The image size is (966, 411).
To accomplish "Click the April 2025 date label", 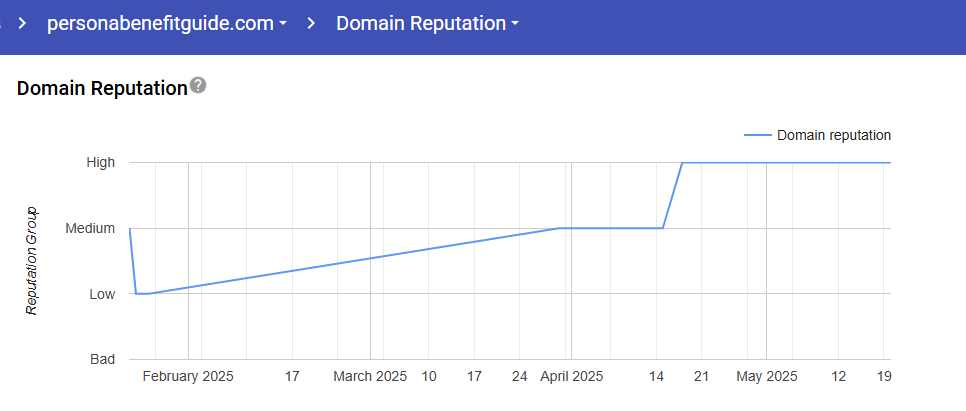I will point(572,377).
